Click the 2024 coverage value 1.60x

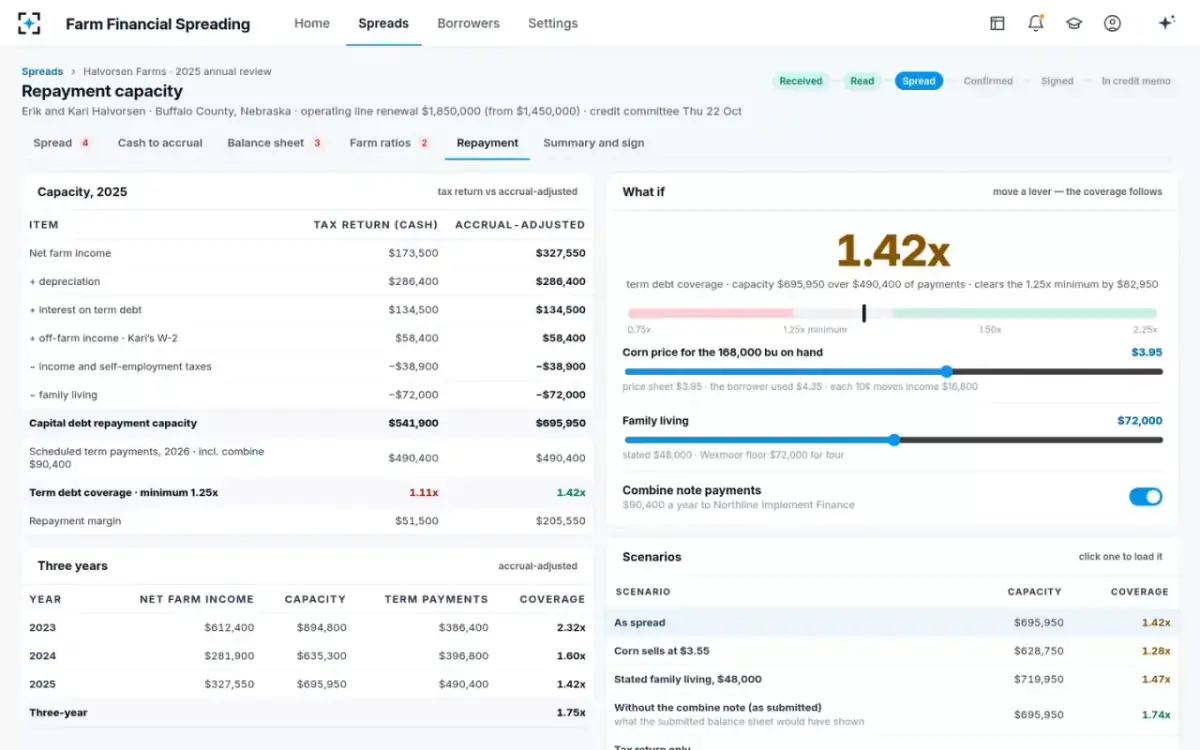[570, 656]
